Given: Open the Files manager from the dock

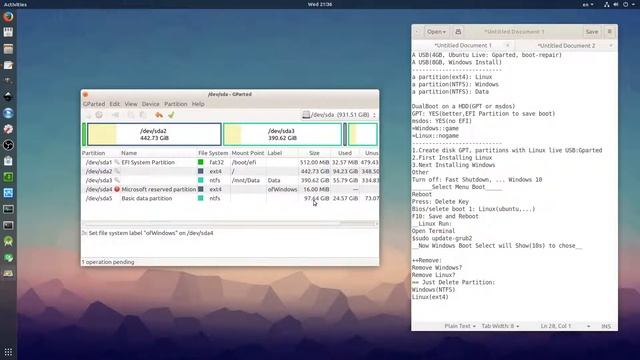Looking at the screenshot, I should click(x=8, y=49).
